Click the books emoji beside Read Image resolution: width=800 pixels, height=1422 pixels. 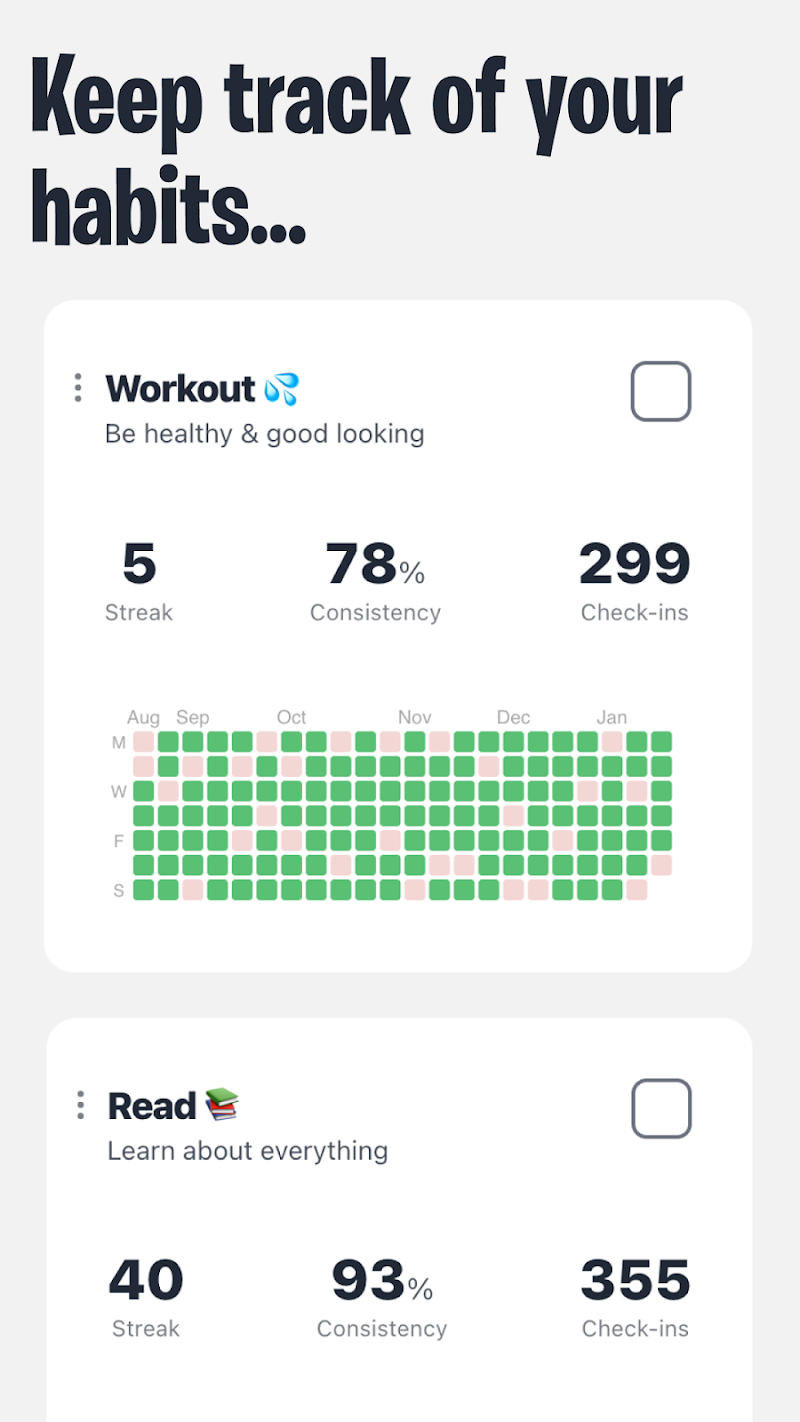coord(222,1105)
